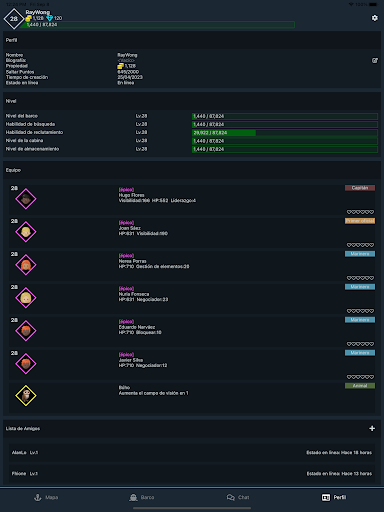Viewport: 384px width, 512px height.
Task: Tap the level 28 diamond badge
Action: tap(14, 19)
